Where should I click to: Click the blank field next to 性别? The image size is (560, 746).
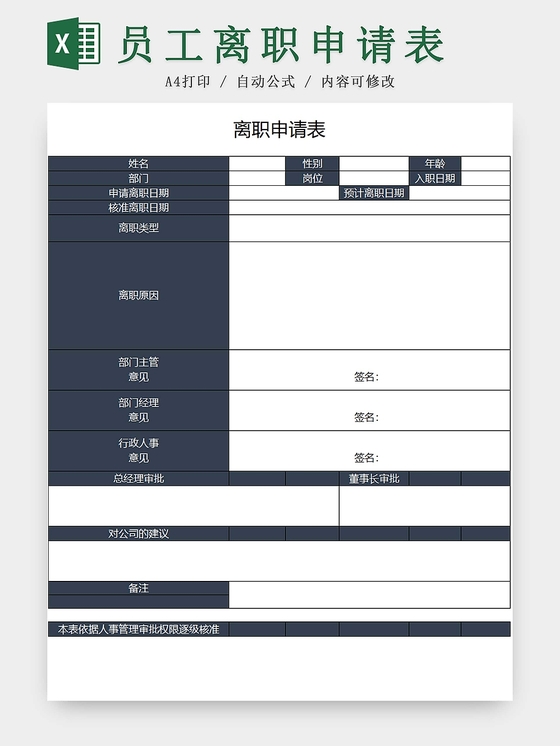374,164
